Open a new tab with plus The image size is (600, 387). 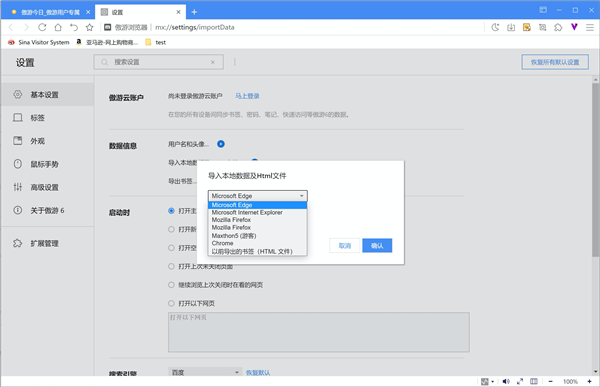(x=194, y=12)
